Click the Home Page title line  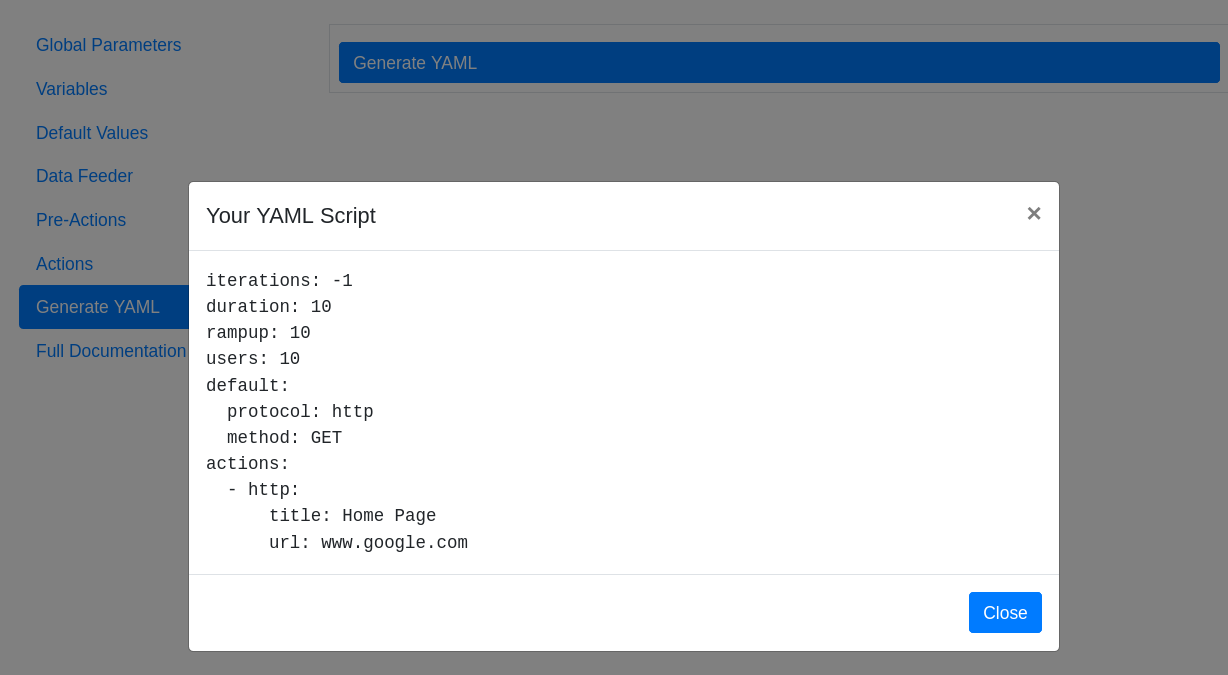[x=352, y=515]
